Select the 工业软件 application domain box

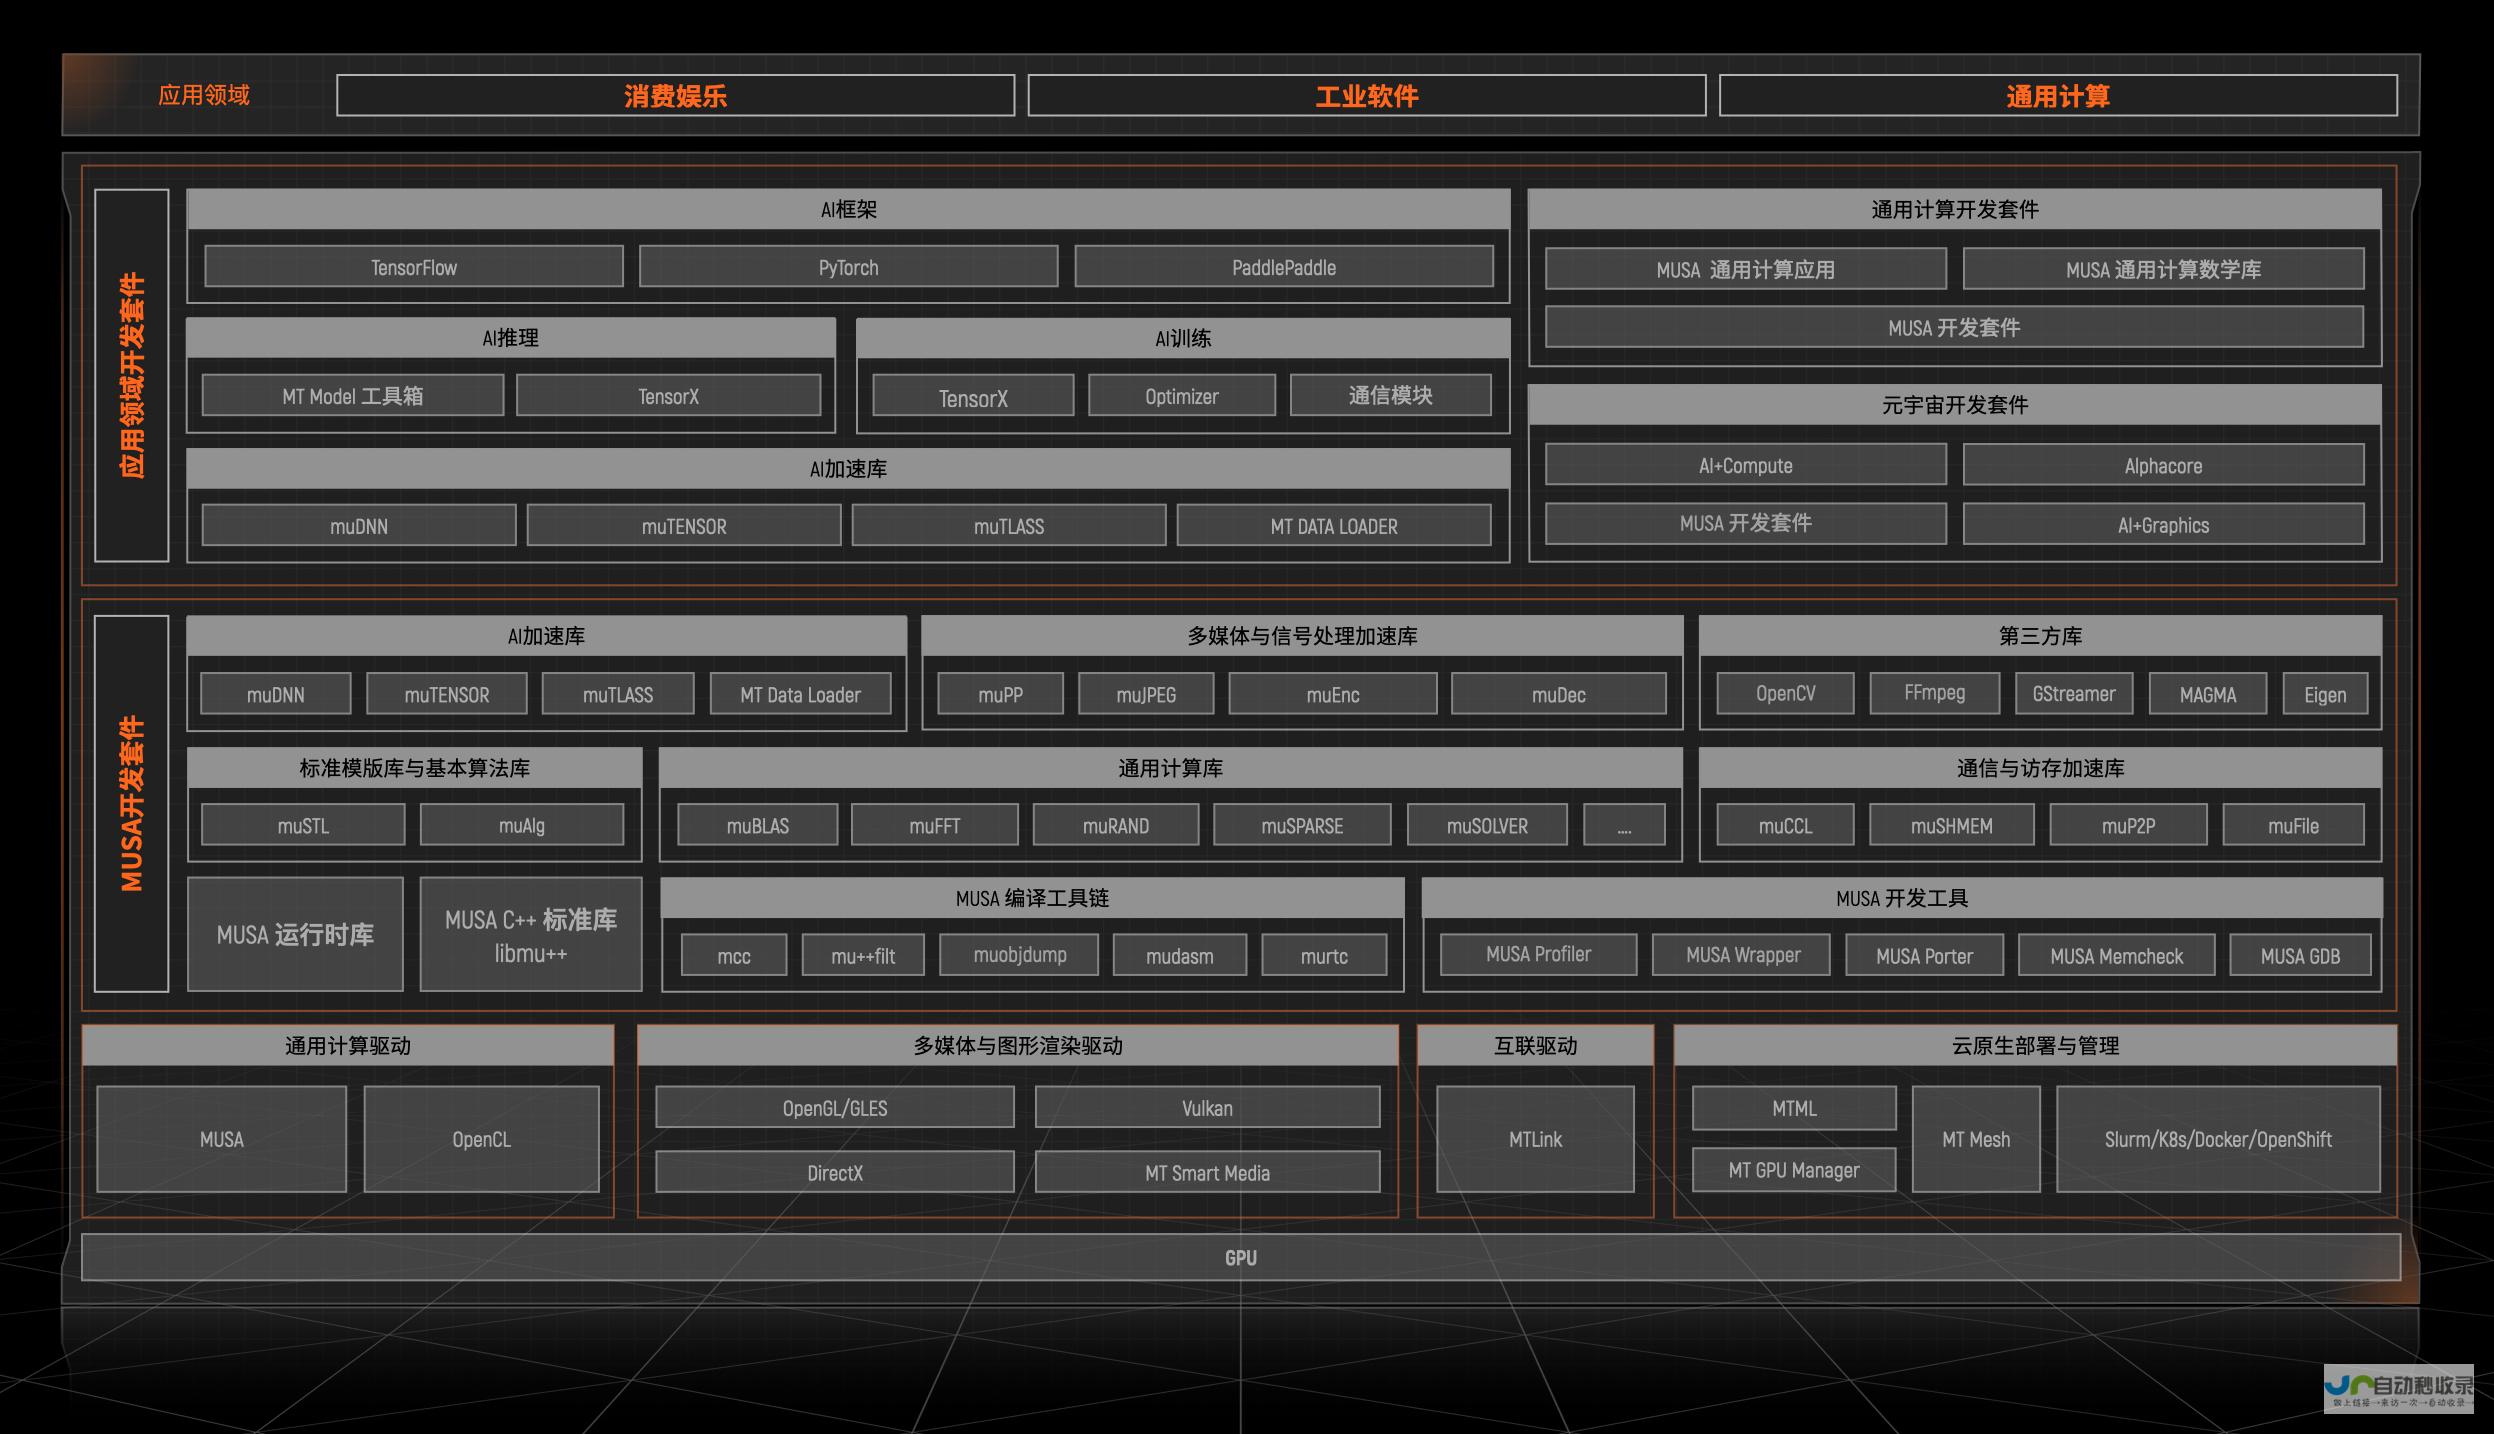click(1366, 96)
